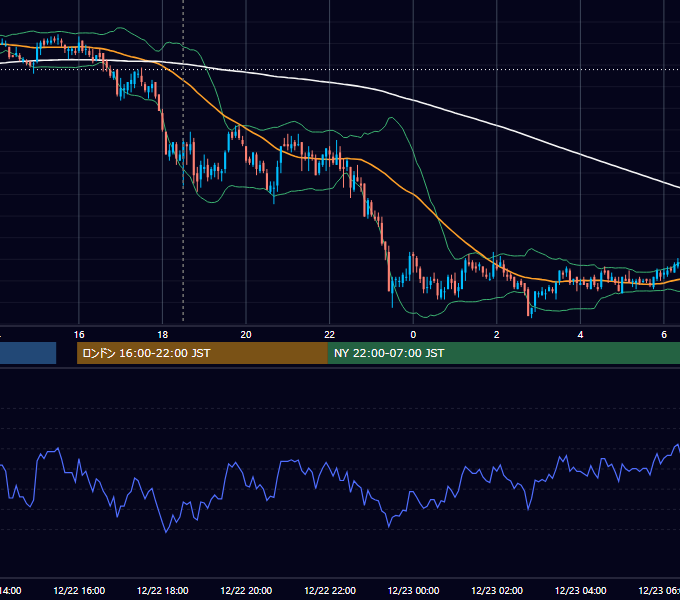The width and height of the screenshot is (680, 600).
Task: Click hour label 16 on price axis
Action: point(79,335)
